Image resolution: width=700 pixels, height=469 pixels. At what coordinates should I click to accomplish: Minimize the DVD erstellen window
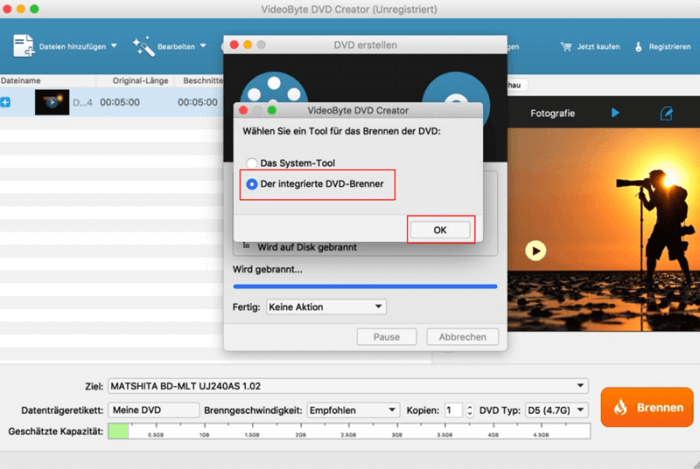[x=247, y=45]
